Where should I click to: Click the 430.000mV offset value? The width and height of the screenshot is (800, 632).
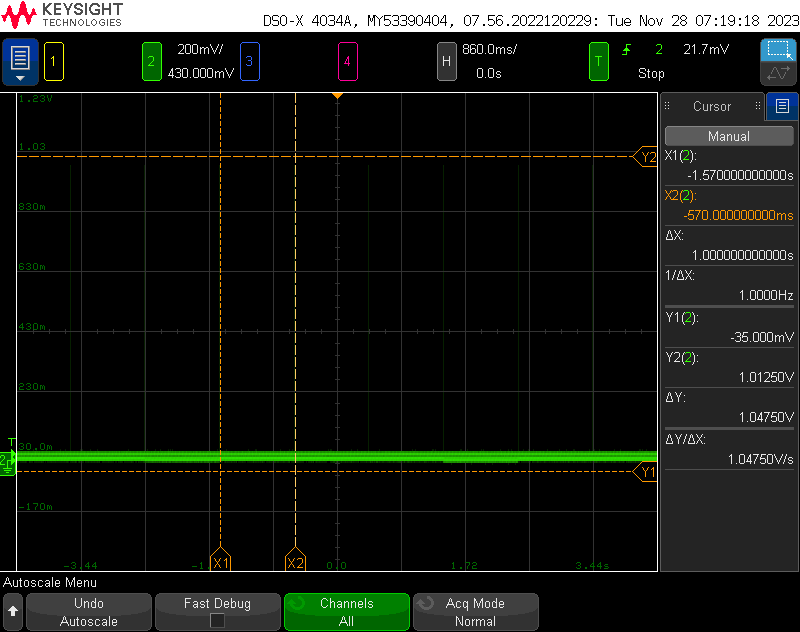tap(201, 73)
